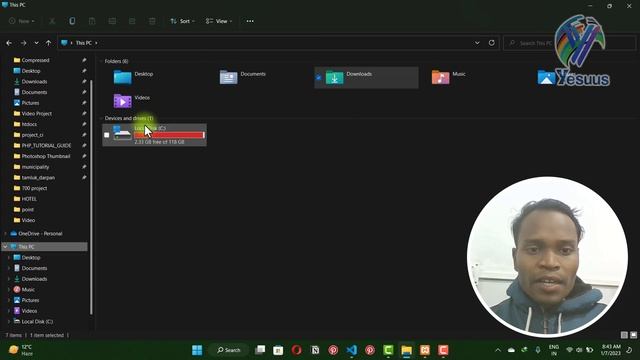Expand OneDrive - Personal in sidebar
Viewport: 640px width, 360px height.
point(5,233)
